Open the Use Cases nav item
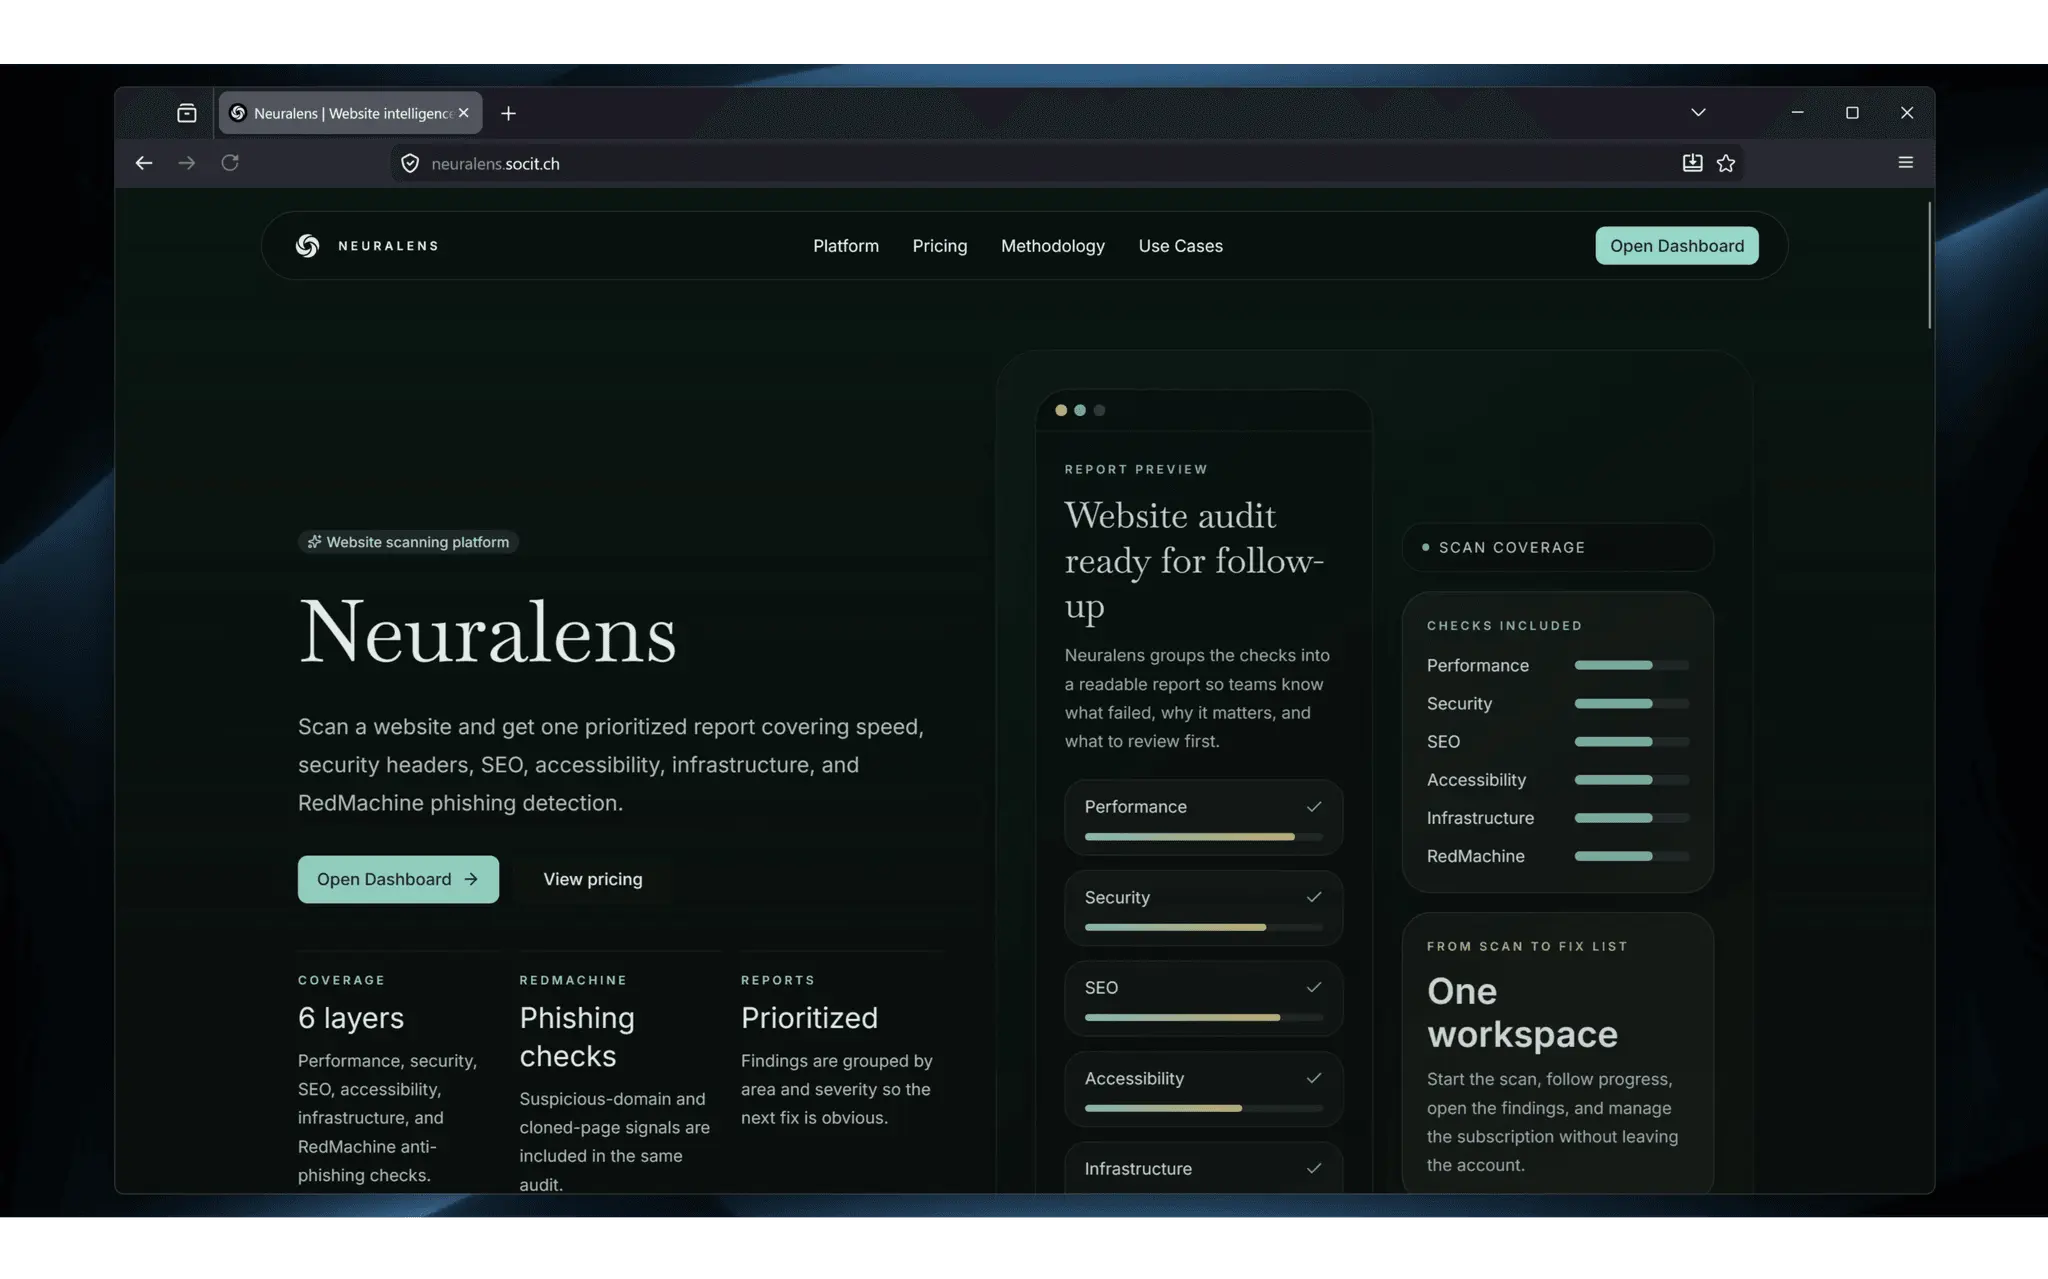2048x1279 pixels. [x=1181, y=246]
